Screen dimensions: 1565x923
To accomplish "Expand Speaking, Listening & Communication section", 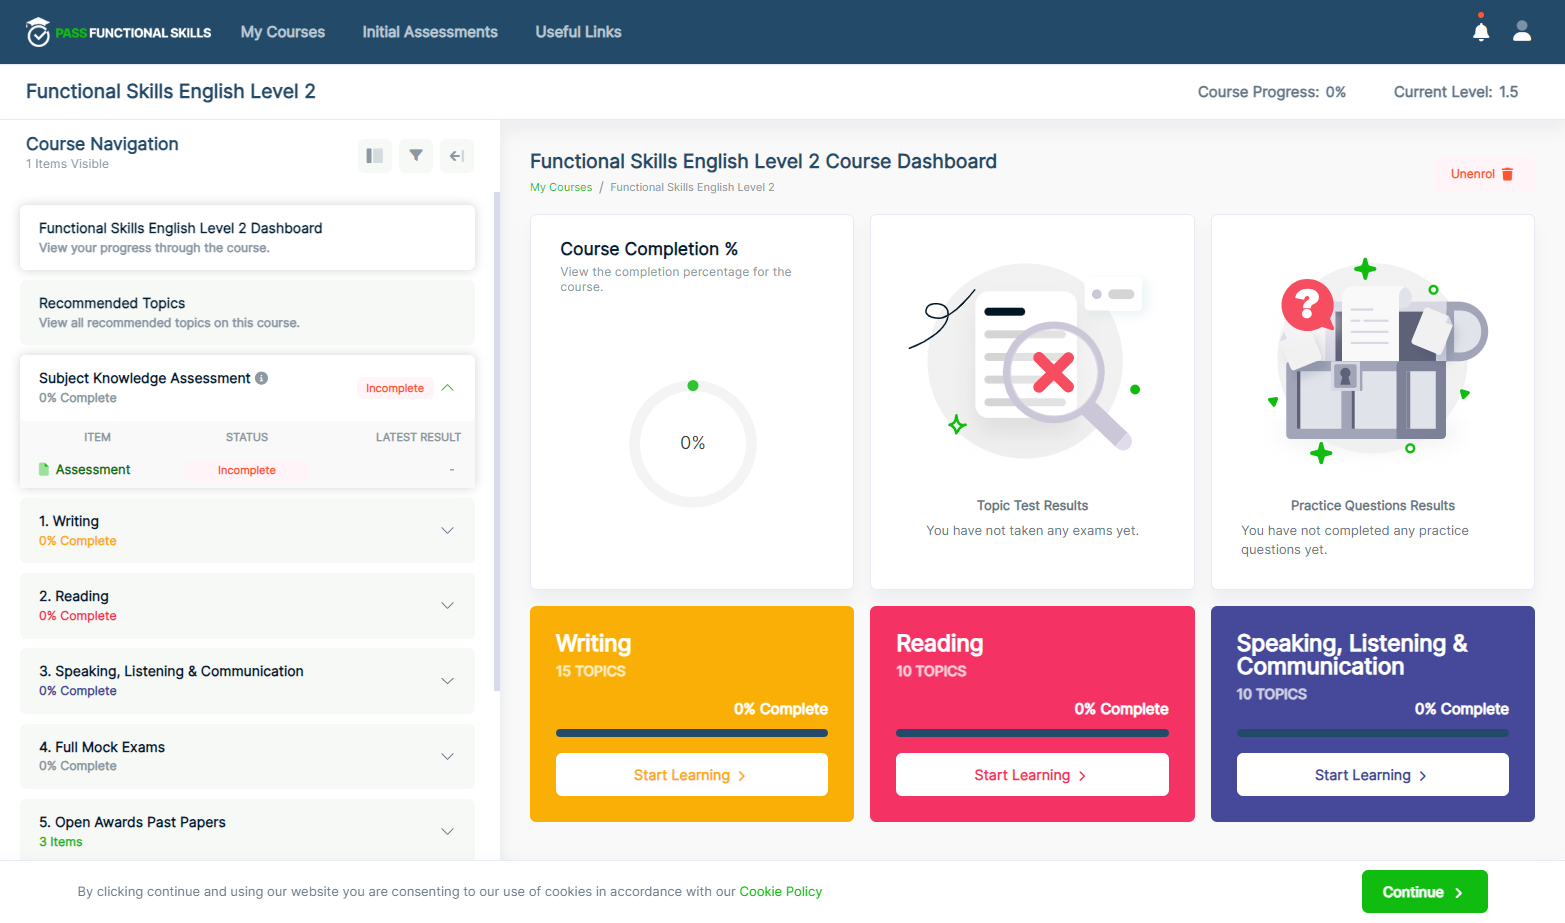I will (x=448, y=681).
